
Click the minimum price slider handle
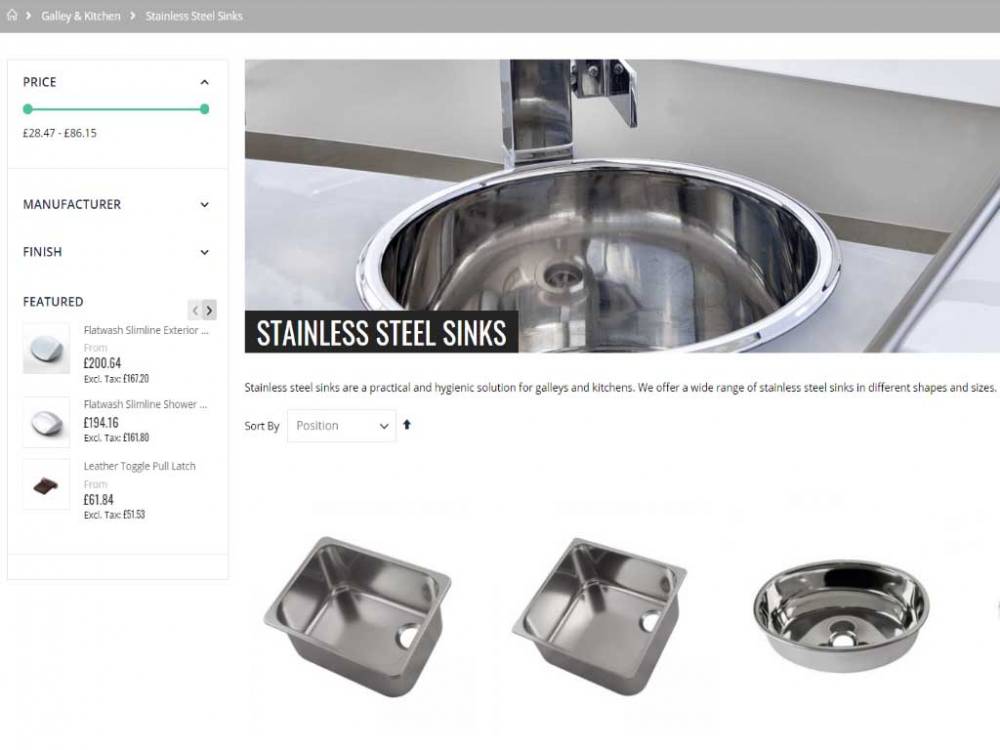[x=27, y=109]
